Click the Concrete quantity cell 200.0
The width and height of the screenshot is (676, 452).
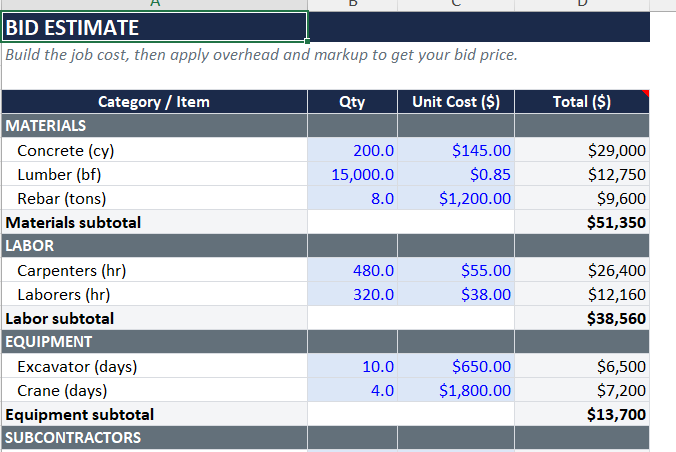click(352, 150)
